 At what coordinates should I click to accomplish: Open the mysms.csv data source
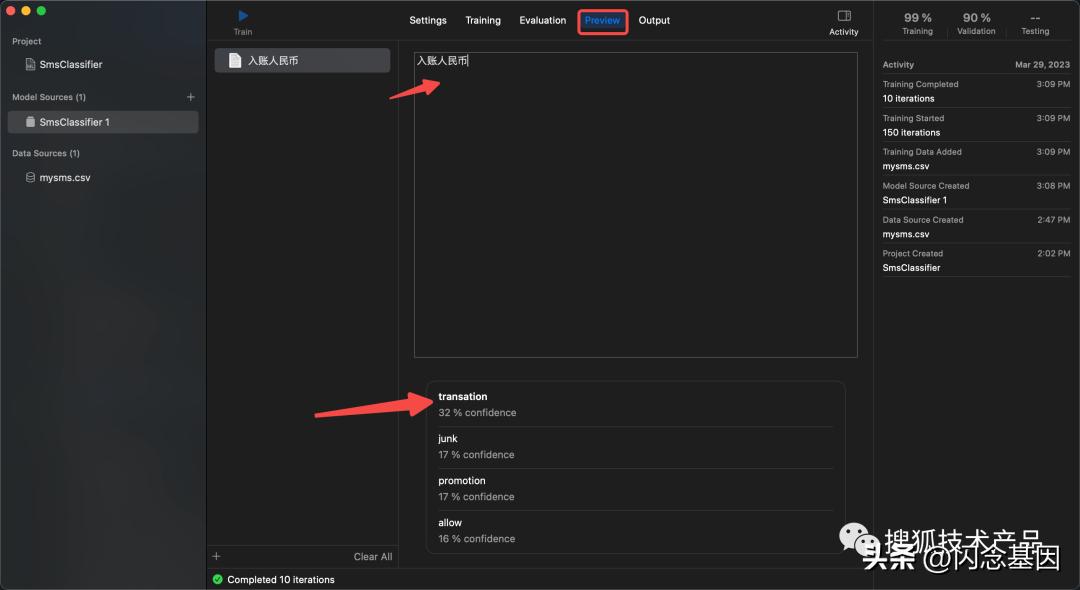click(x=64, y=178)
